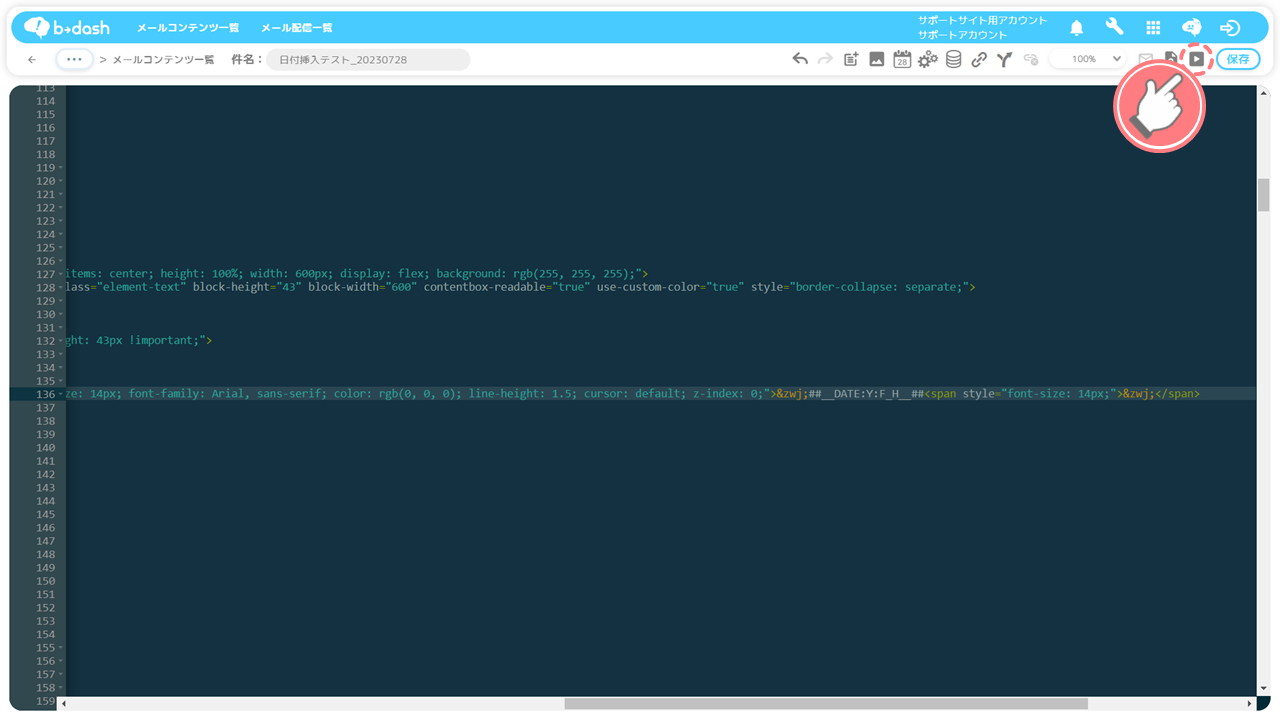
Task: Click line number 113 in gutter
Action: point(46,88)
